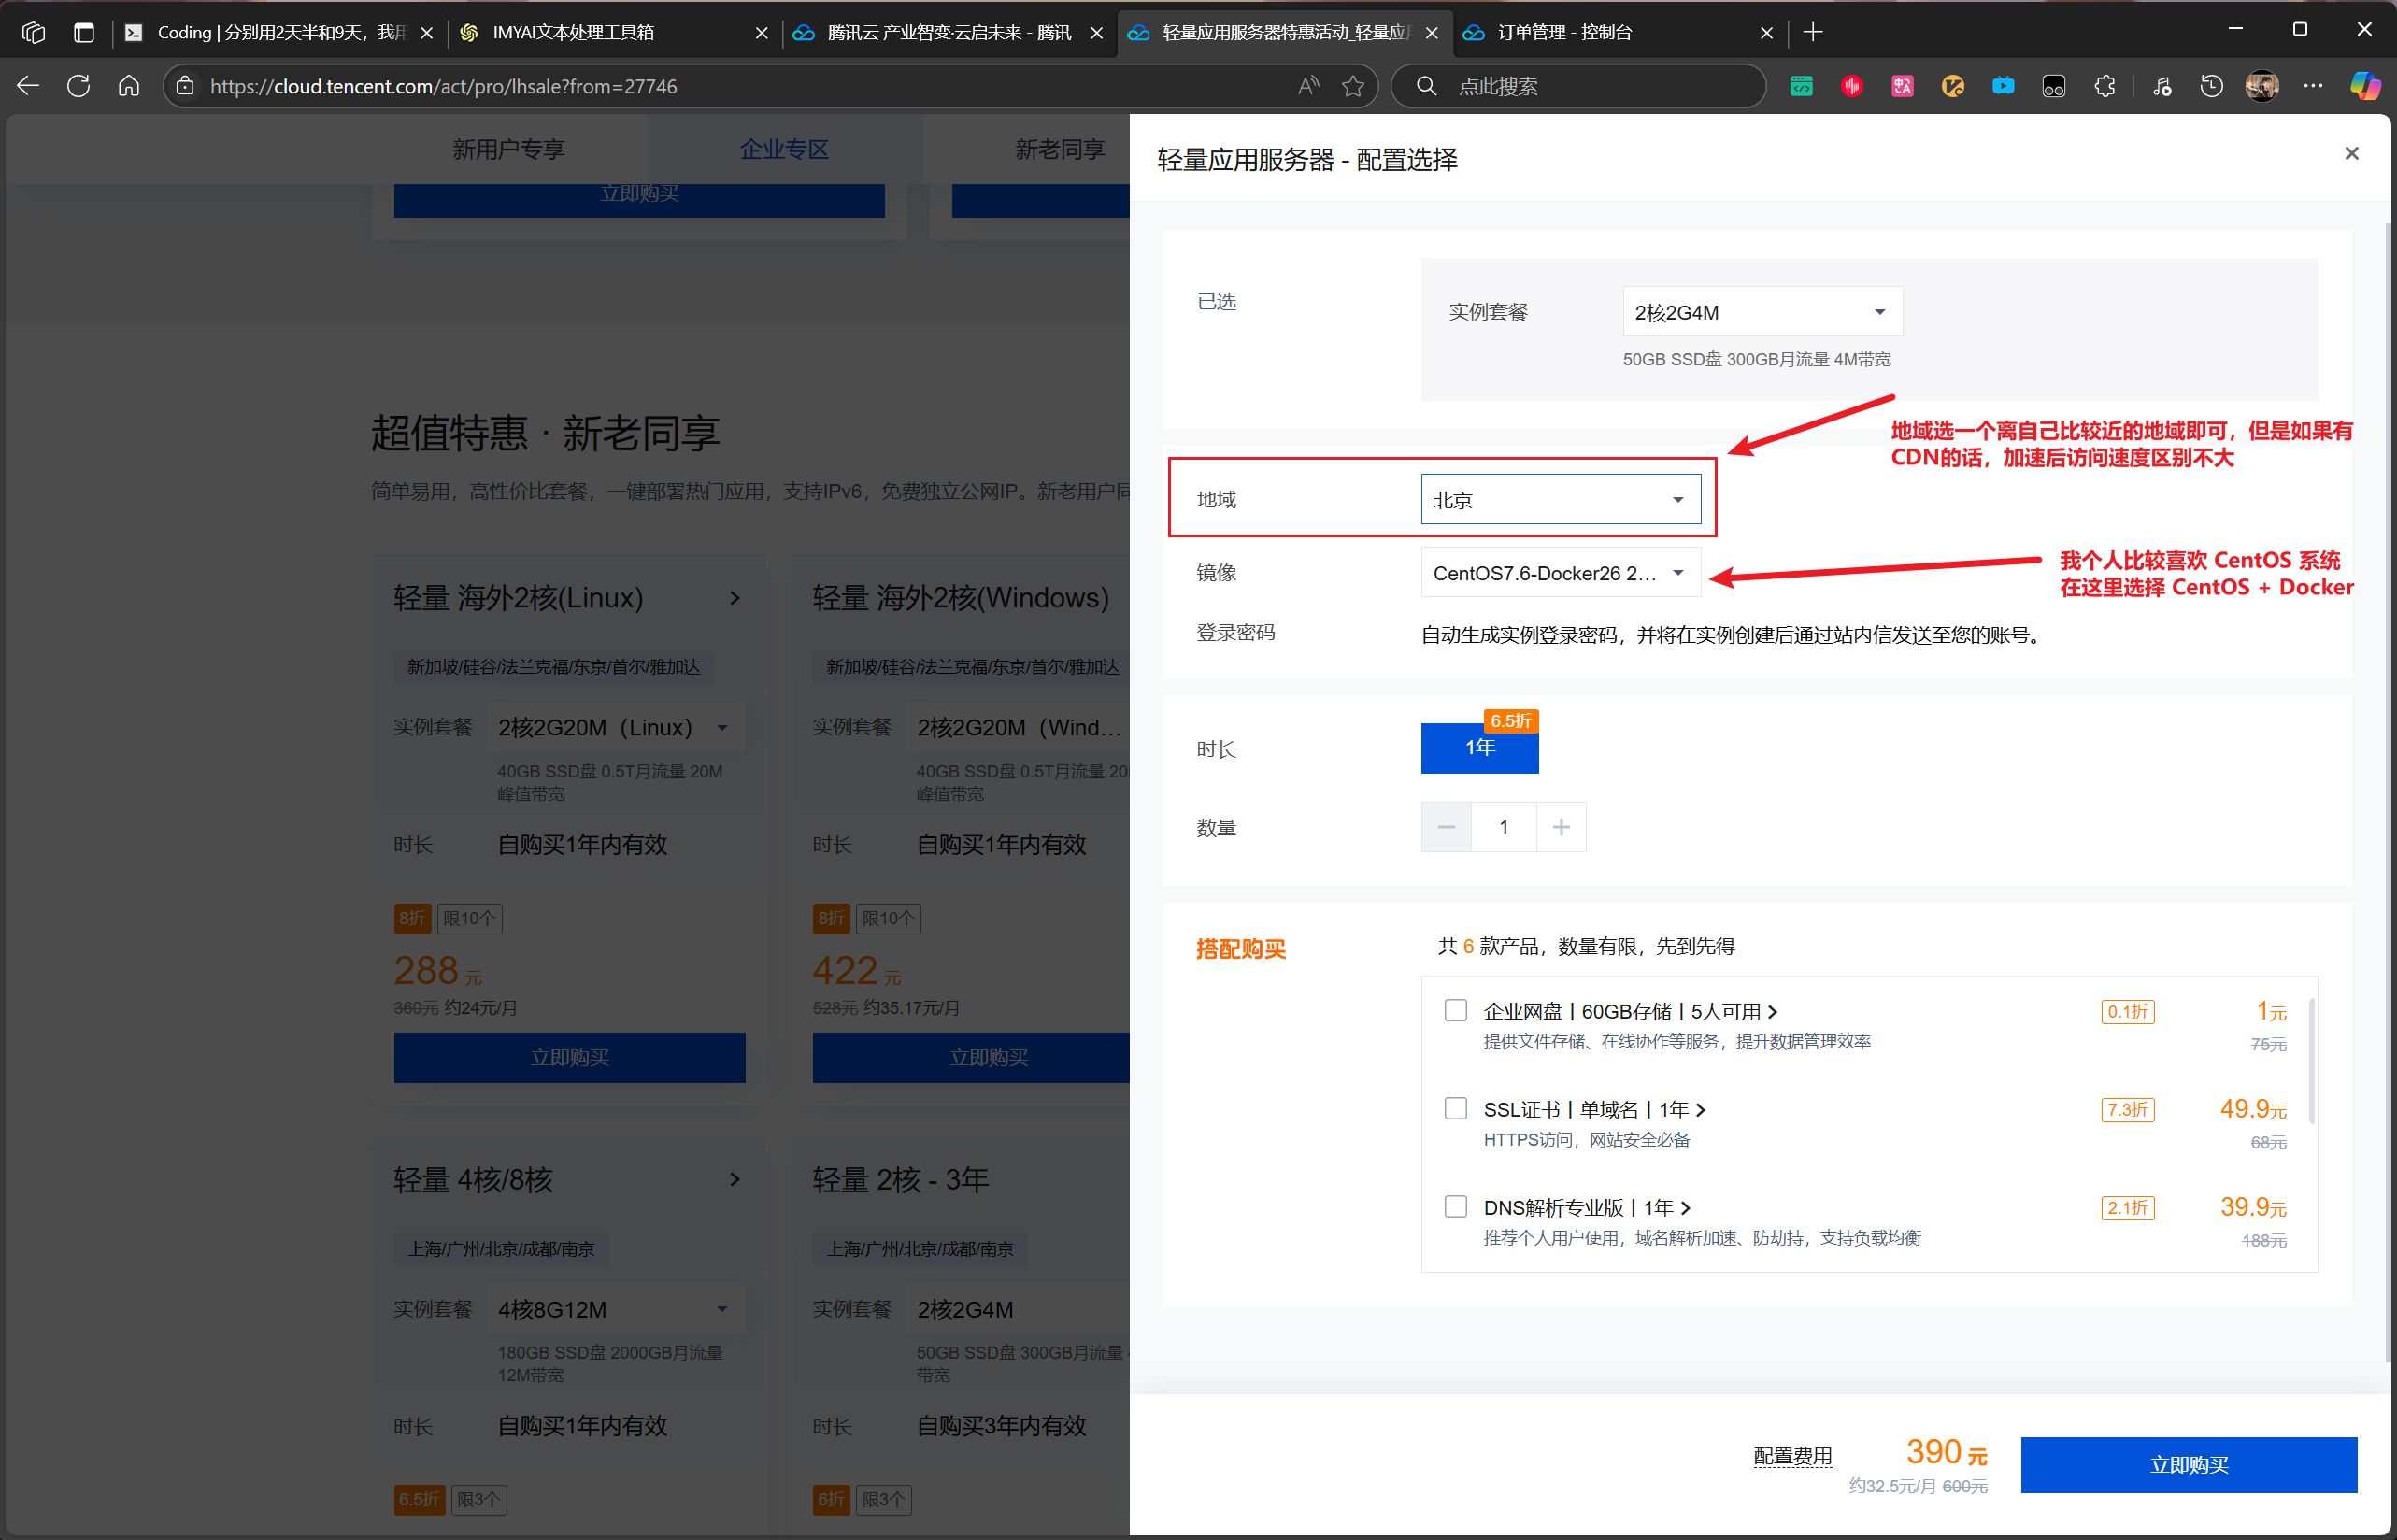Viewport: 2397px width, 1540px height.
Task: Refresh the current page
Action: point(78,86)
